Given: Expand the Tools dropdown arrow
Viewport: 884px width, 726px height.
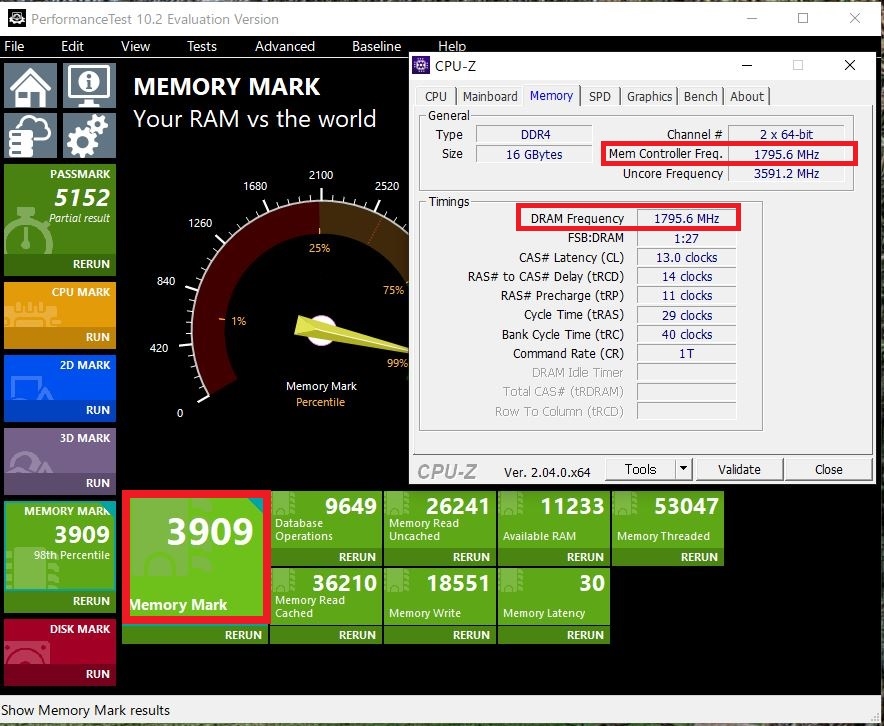Looking at the screenshot, I should click(x=683, y=470).
